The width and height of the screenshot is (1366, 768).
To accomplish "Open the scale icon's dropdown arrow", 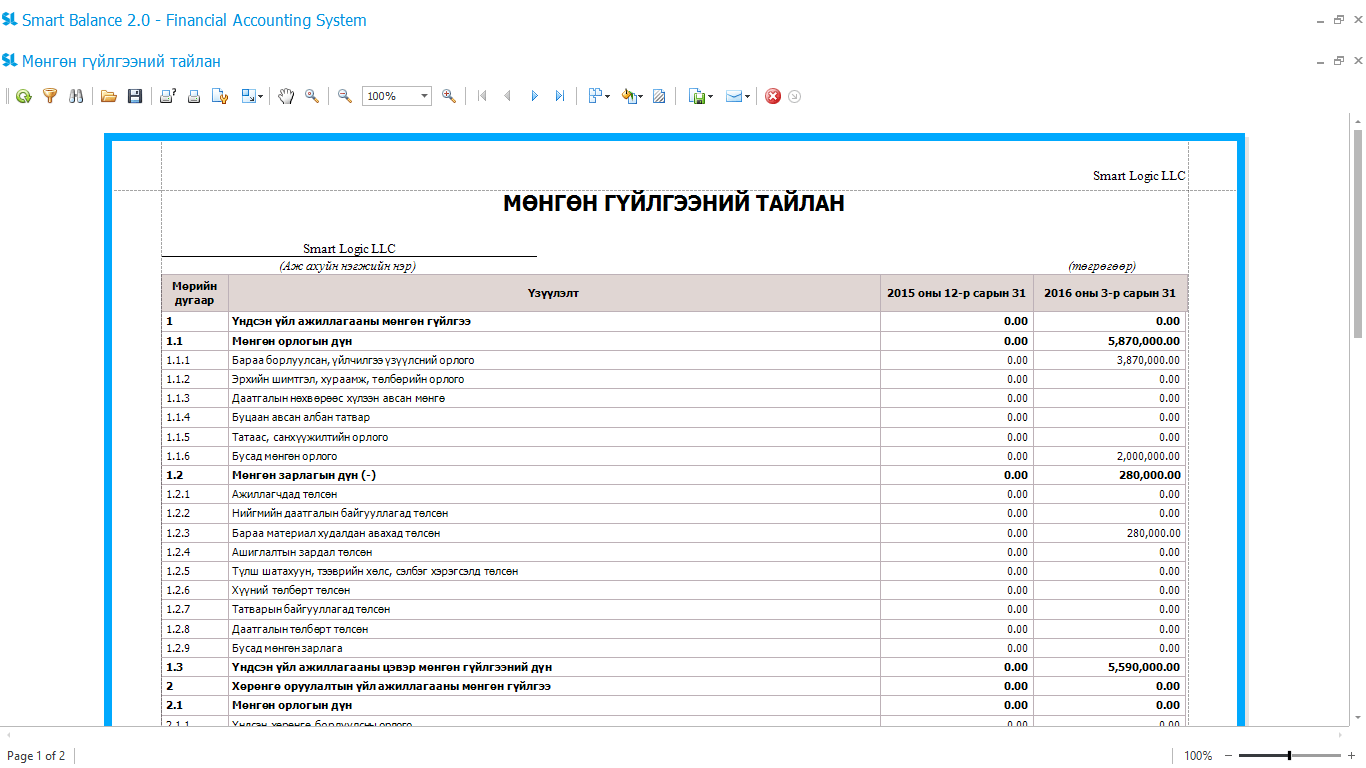I will click(x=261, y=96).
